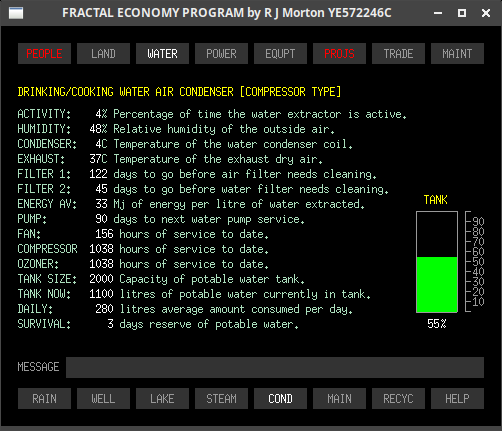
Task: Open the HELP page
Action: coord(457,398)
